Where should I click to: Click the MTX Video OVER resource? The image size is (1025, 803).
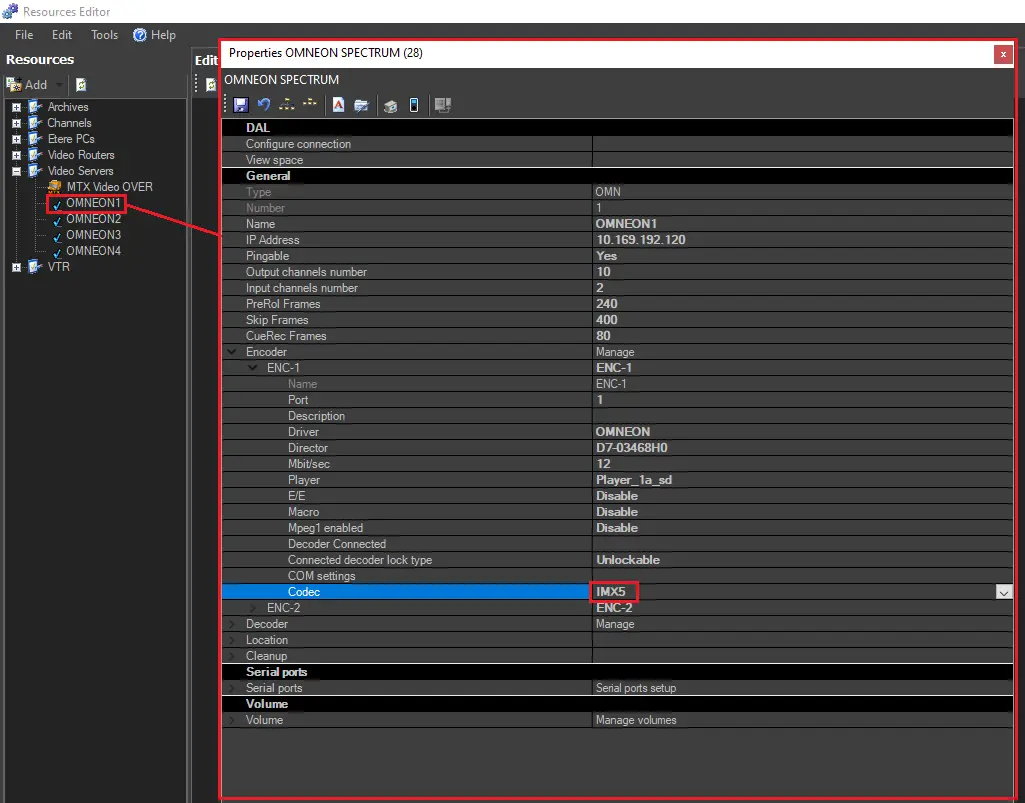(x=108, y=187)
